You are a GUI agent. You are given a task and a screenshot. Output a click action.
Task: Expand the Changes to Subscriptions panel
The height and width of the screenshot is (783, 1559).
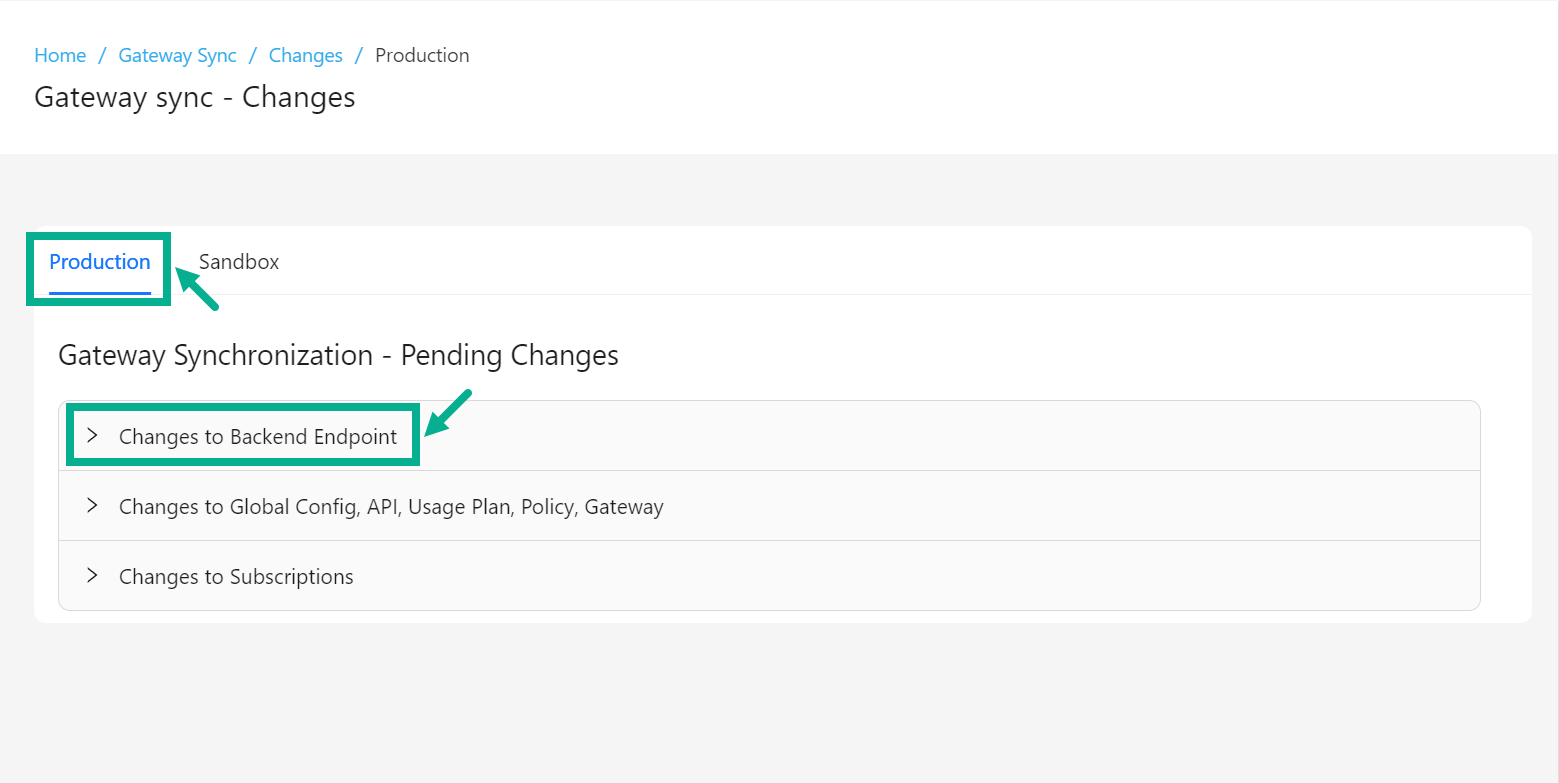point(236,577)
